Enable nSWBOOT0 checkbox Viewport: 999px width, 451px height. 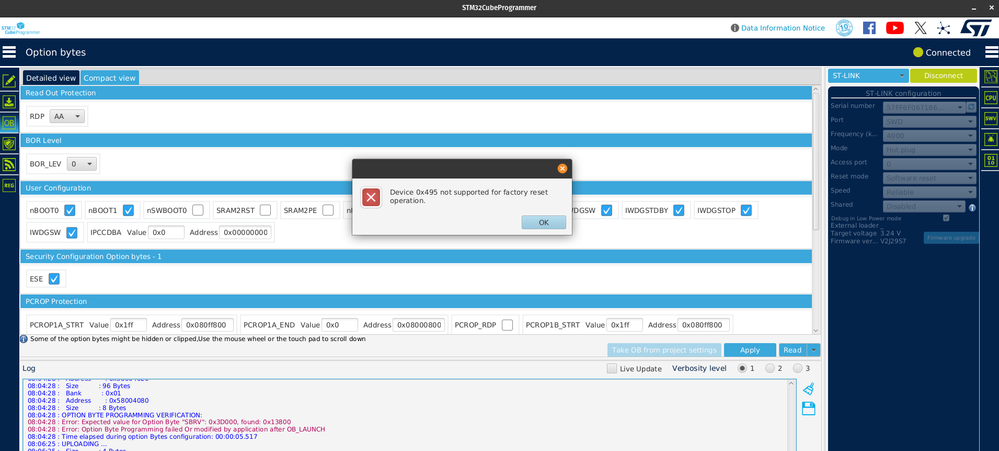(198, 210)
